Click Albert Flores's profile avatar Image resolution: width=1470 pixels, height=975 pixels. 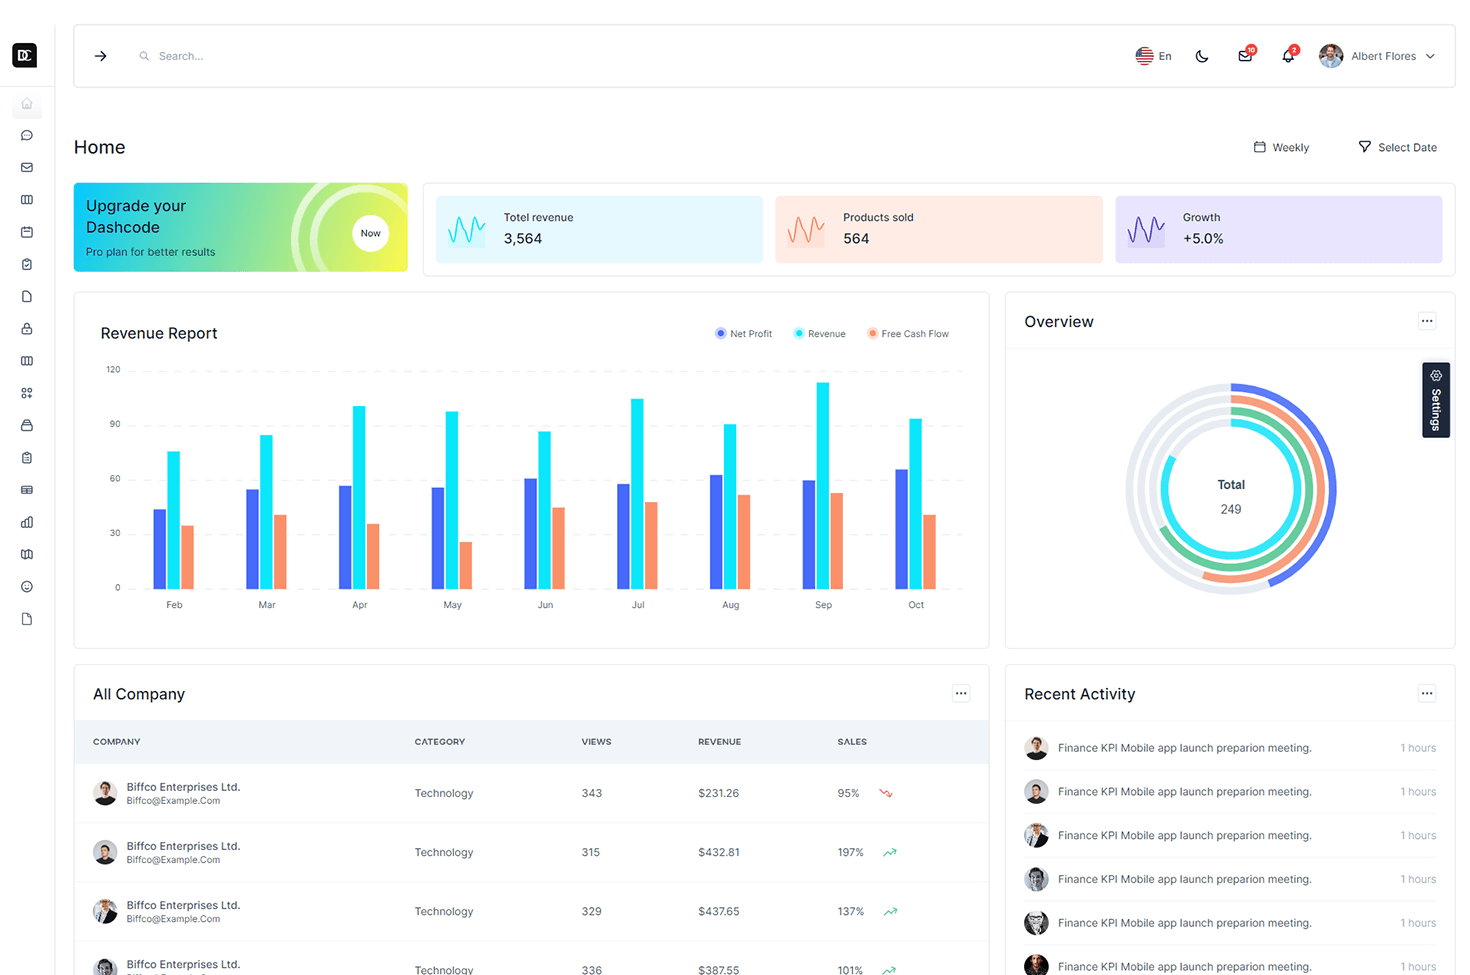click(x=1331, y=56)
